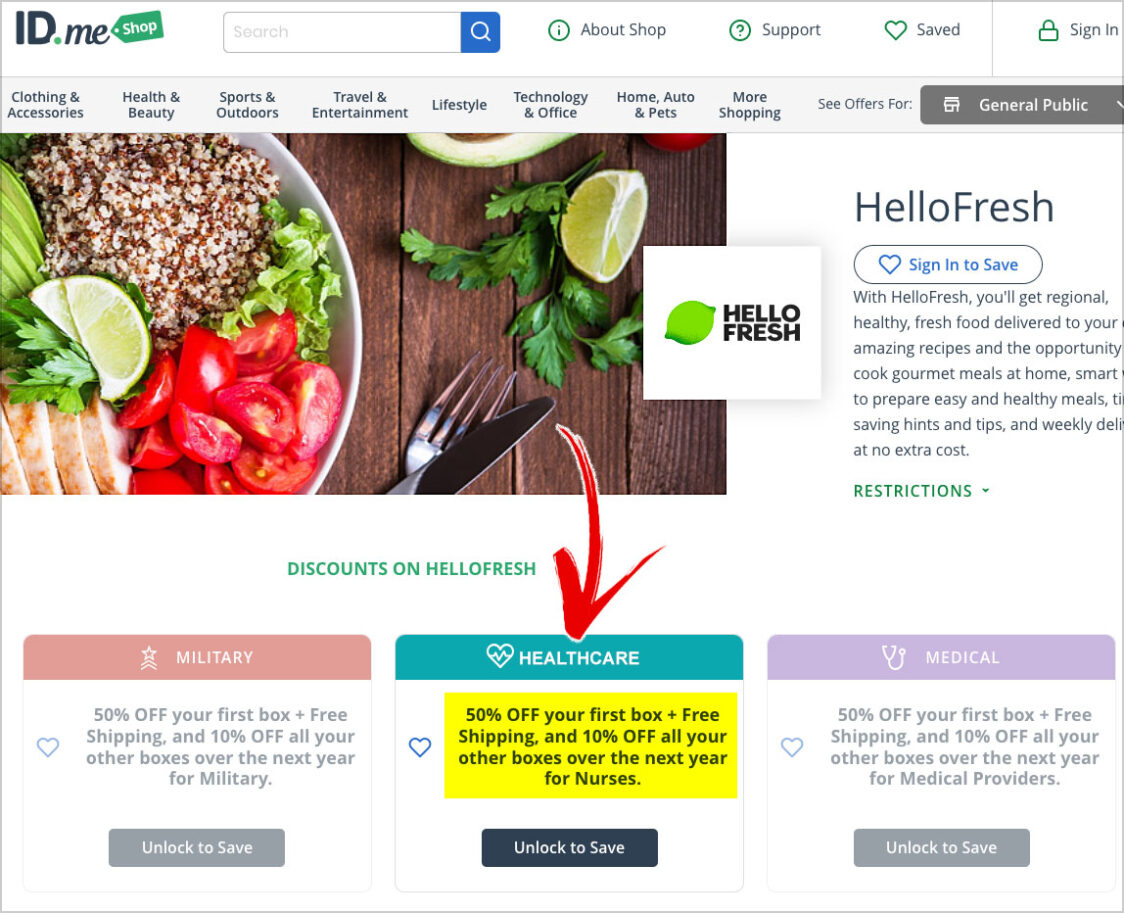
Task: Open Saved items heart icon
Action: point(895,30)
